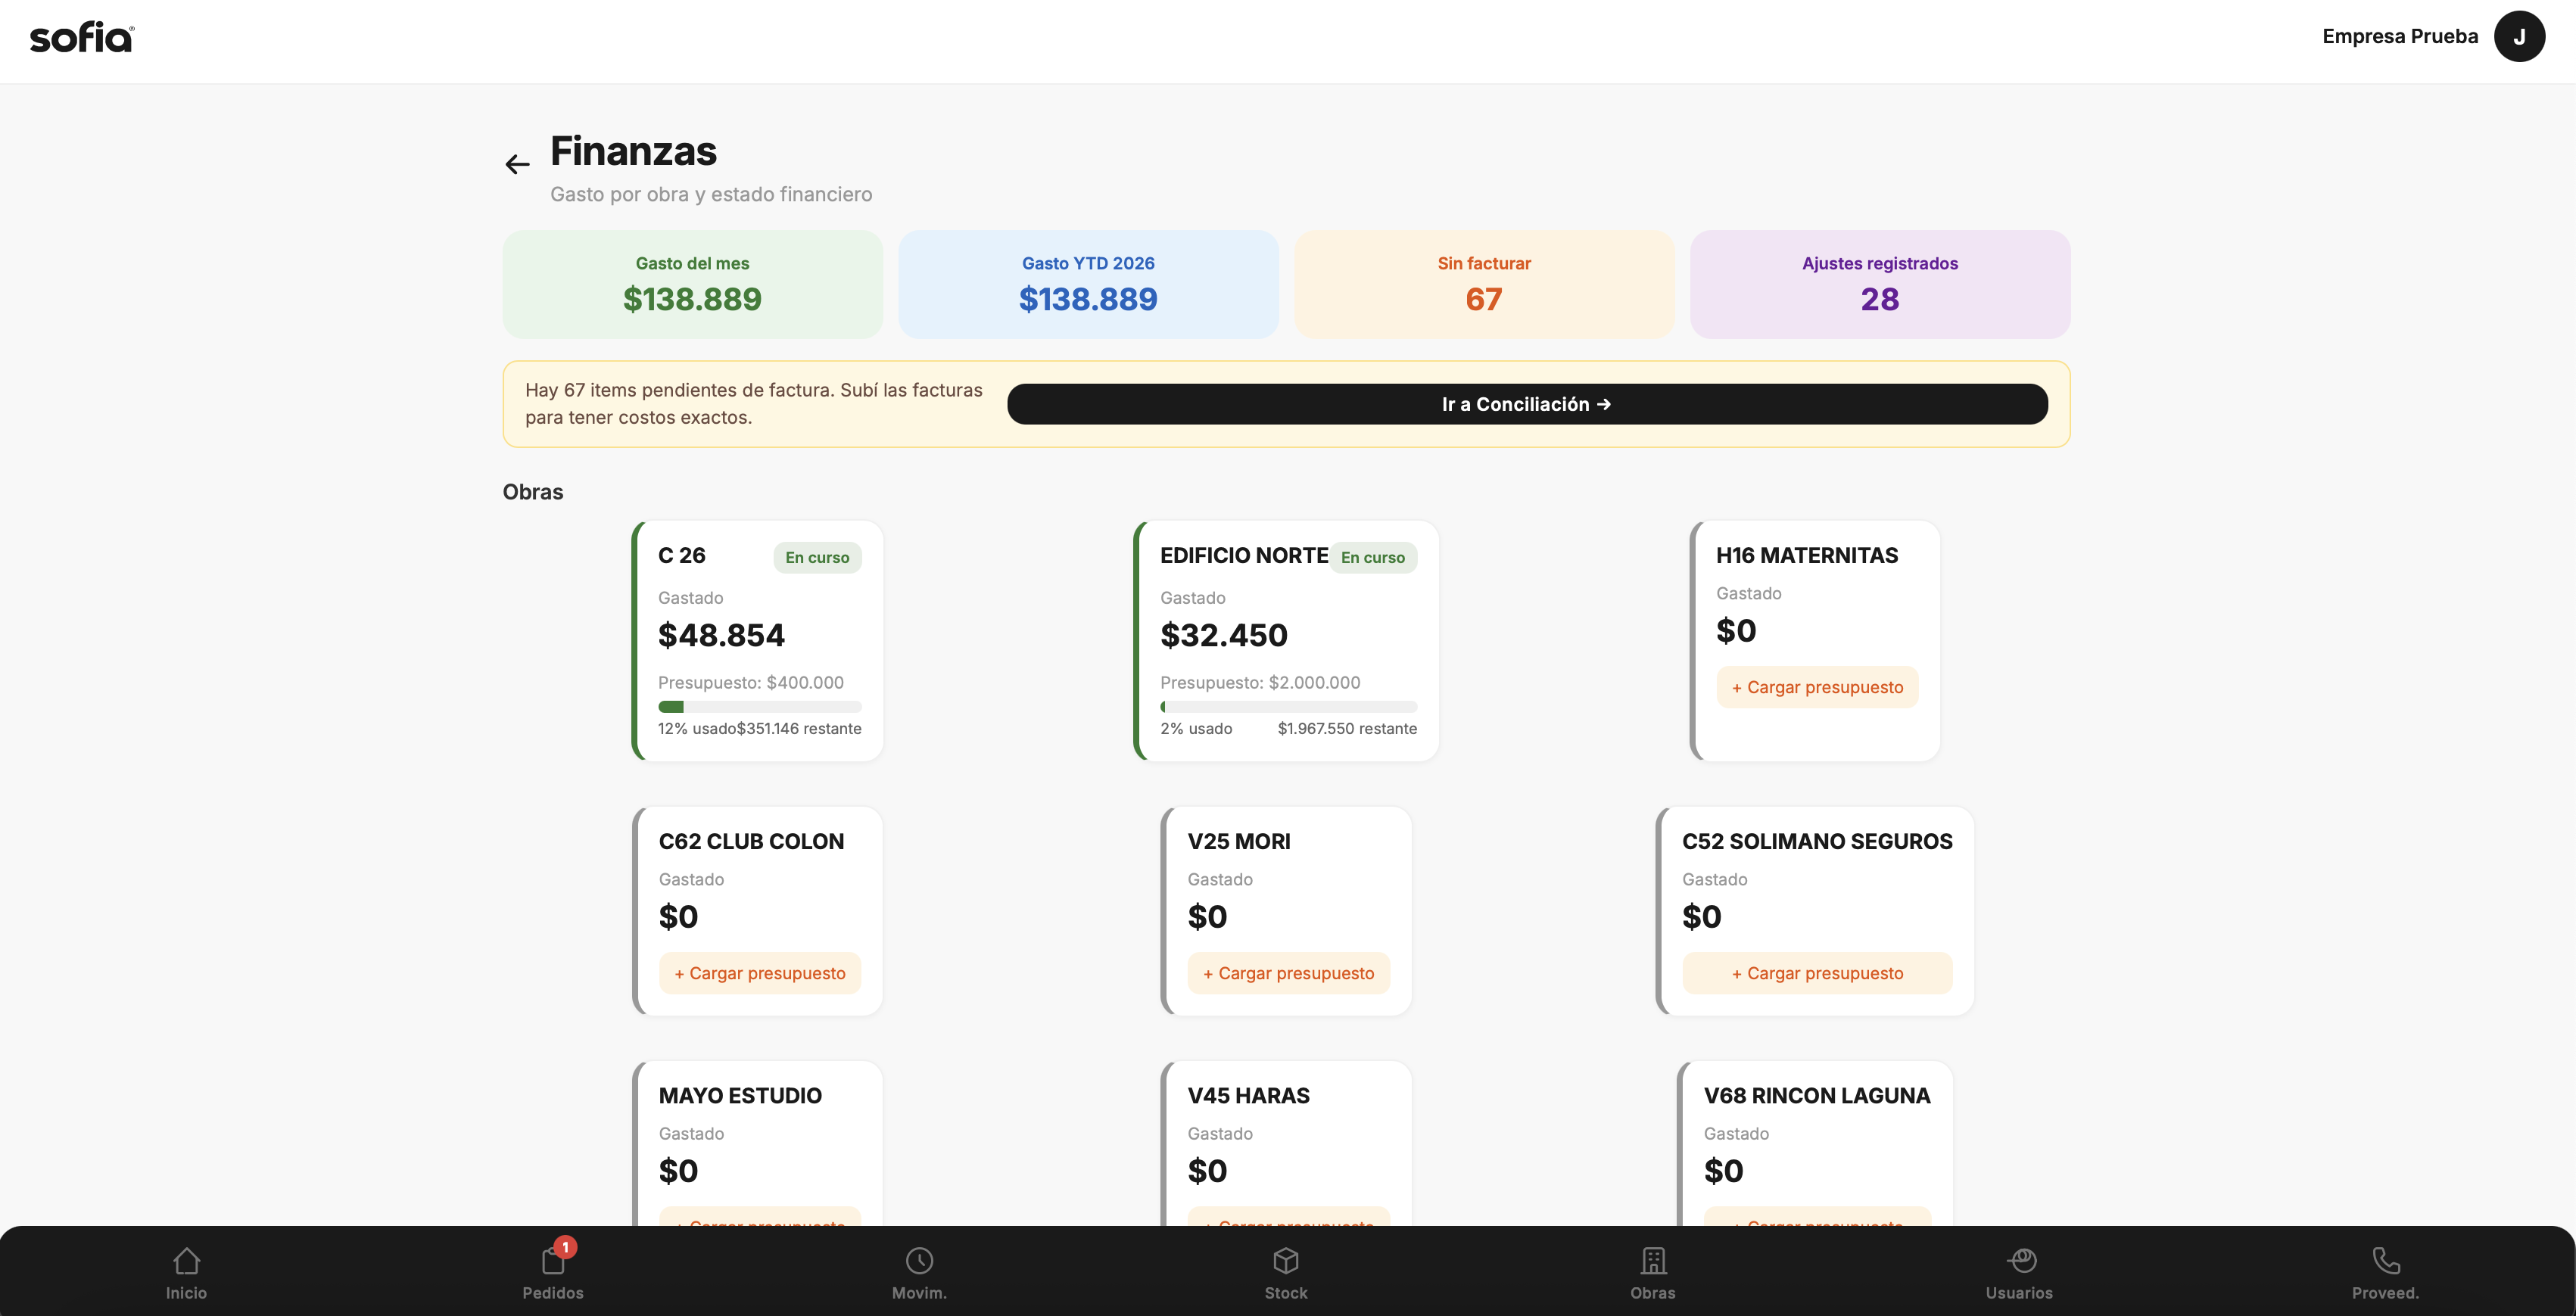Image resolution: width=2576 pixels, height=1316 pixels.
Task: Load a budget for C62 CLUB COLON
Action: tap(759, 973)
